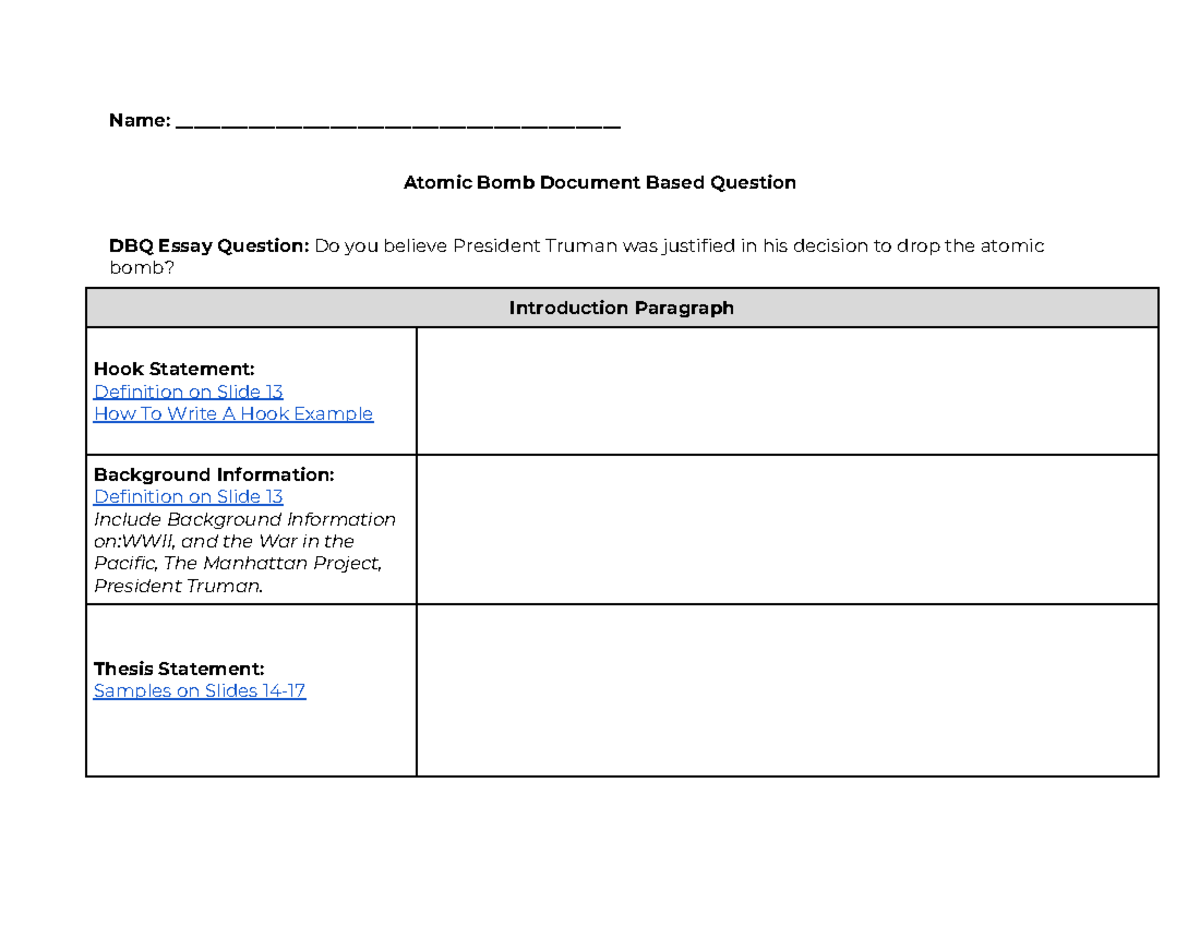
Task: Click the bold Background Information label
Action: tap(213, 474)
